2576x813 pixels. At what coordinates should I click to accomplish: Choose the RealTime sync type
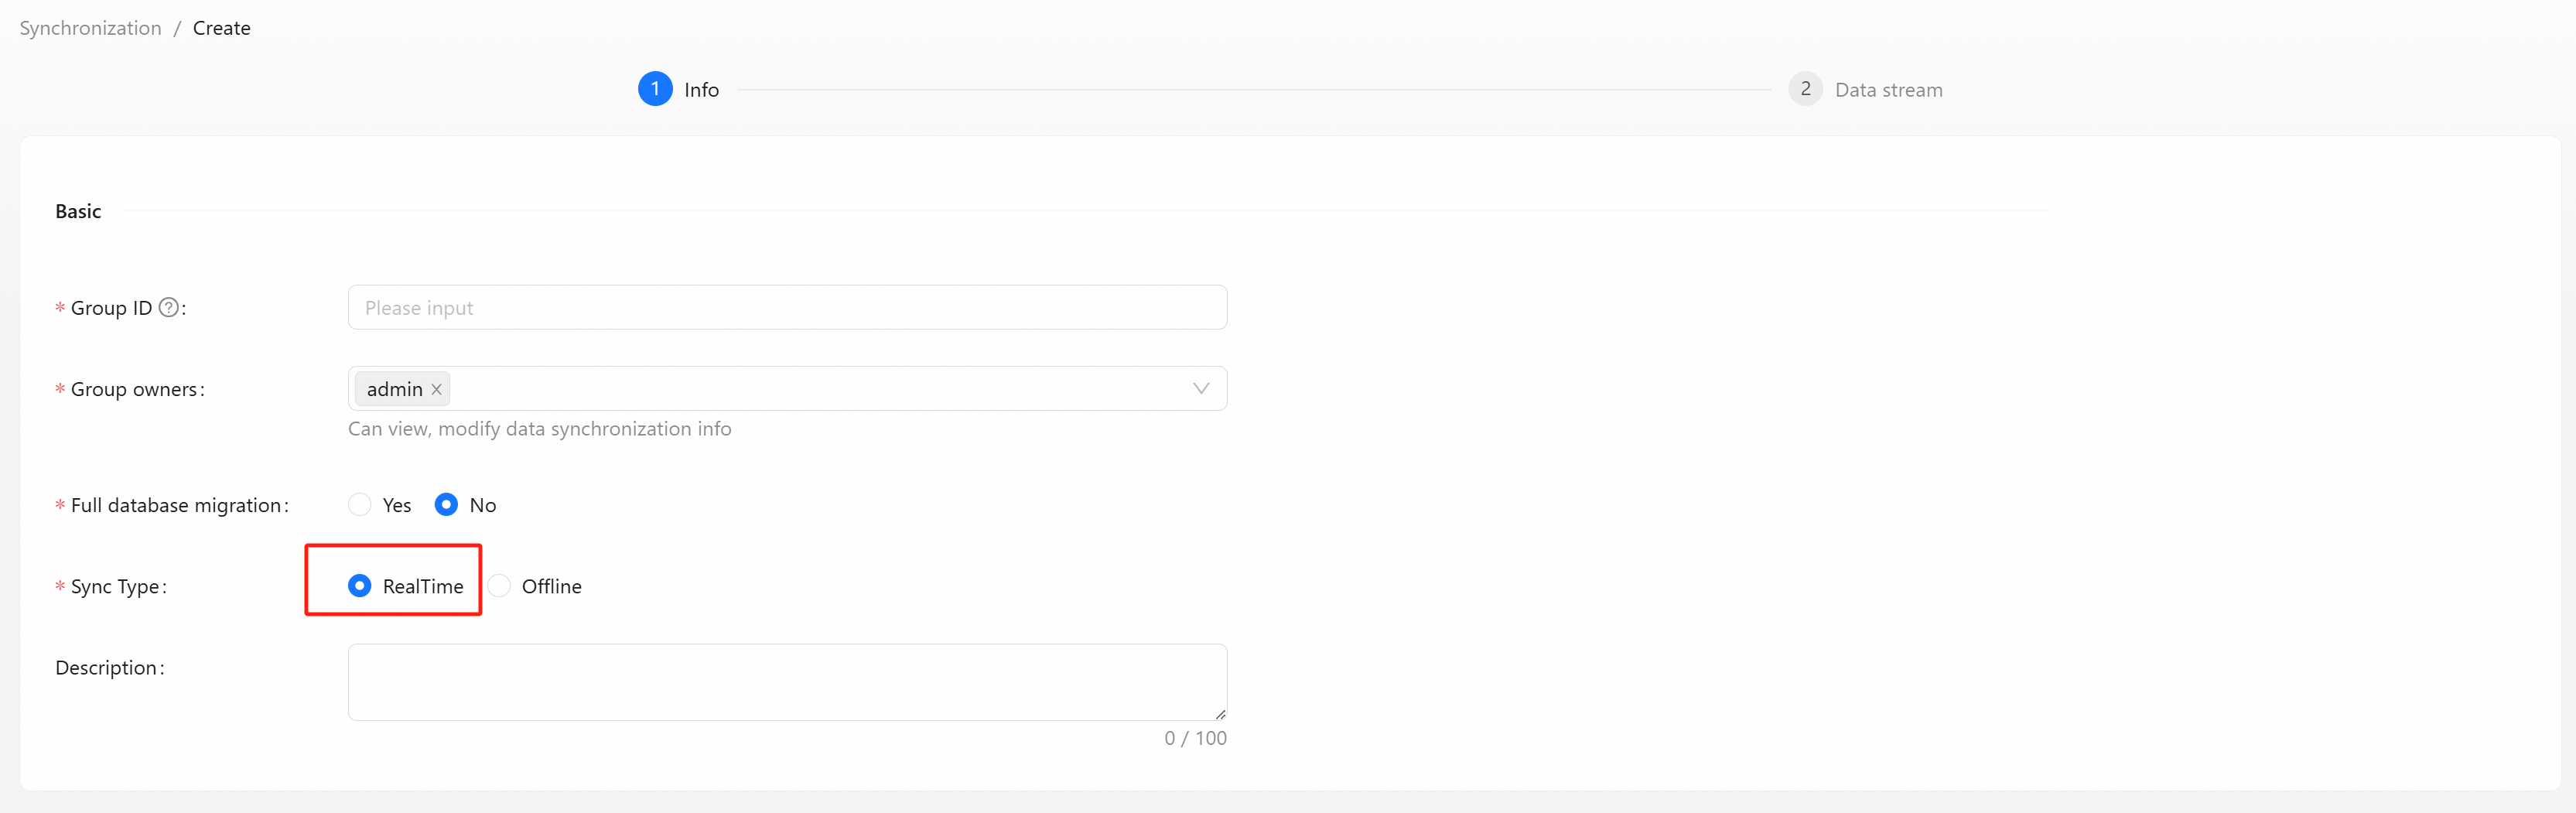pos(360,586)
